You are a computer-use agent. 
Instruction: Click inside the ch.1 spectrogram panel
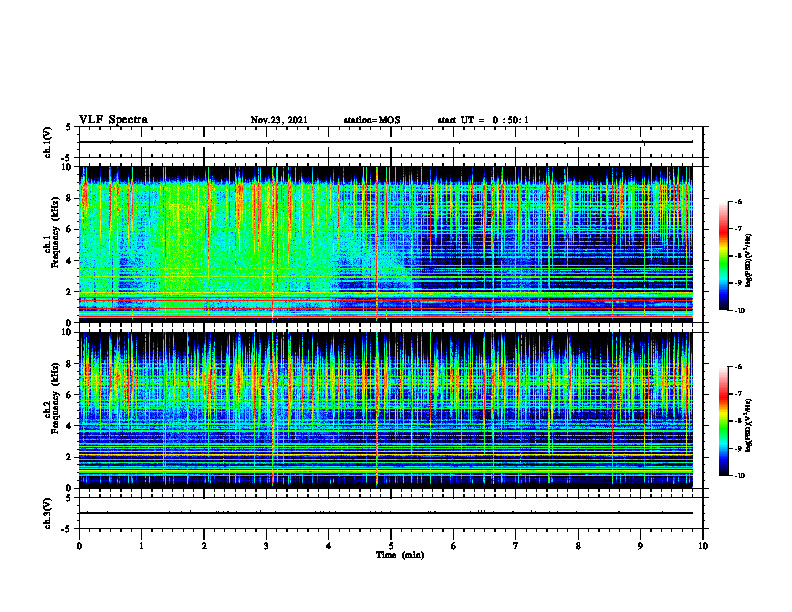pyautogui.click(x=386, y=244)
